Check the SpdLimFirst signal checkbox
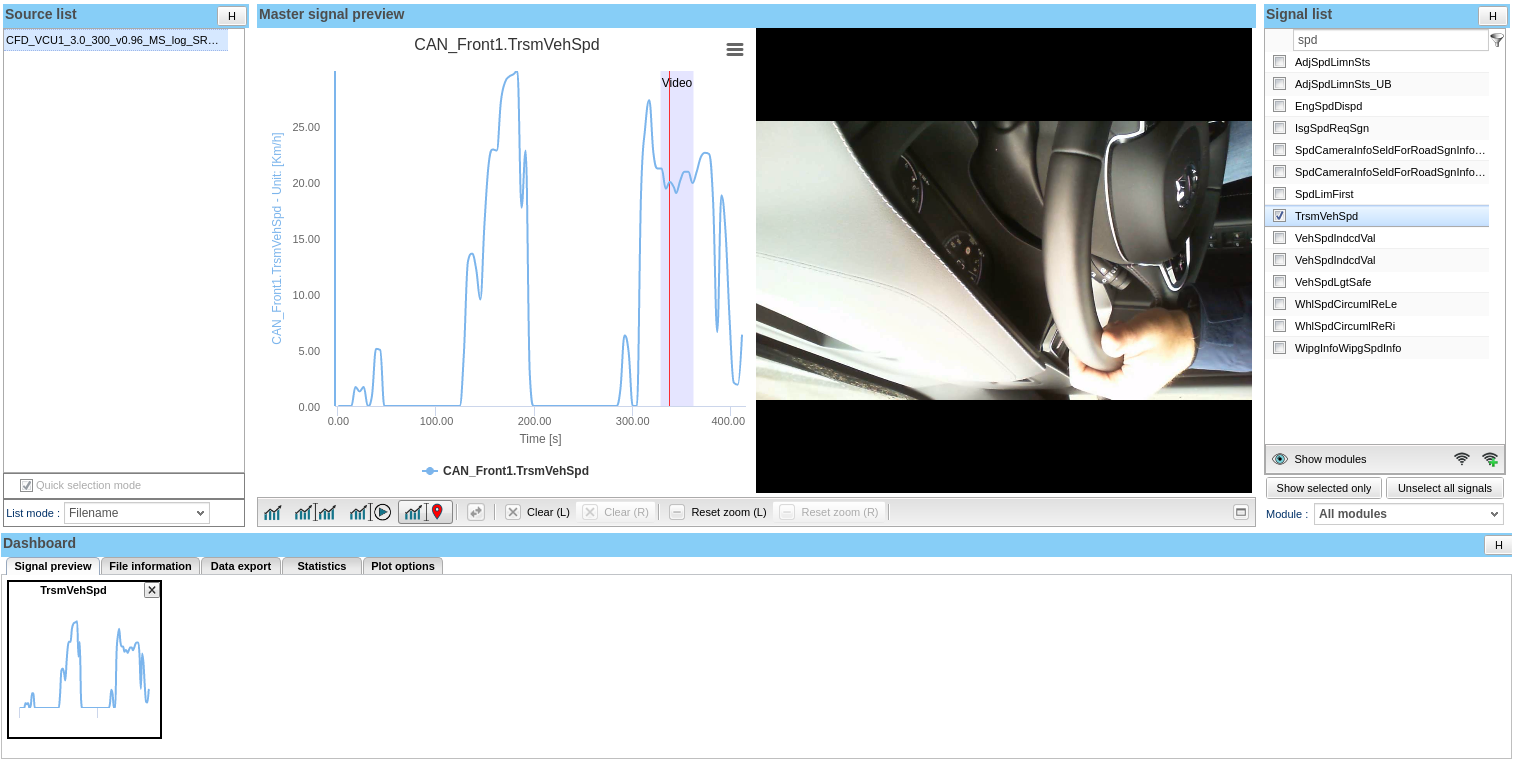The image size is (1518, 769). (1279, 194)
